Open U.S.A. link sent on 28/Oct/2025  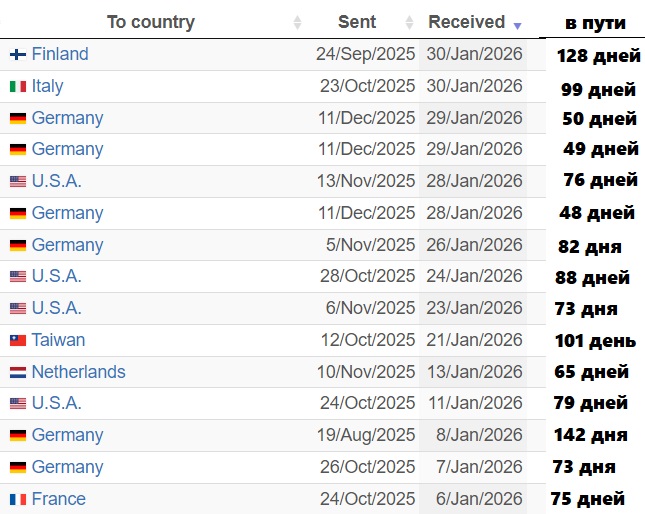pyautogui.click(x=56, y=276)
